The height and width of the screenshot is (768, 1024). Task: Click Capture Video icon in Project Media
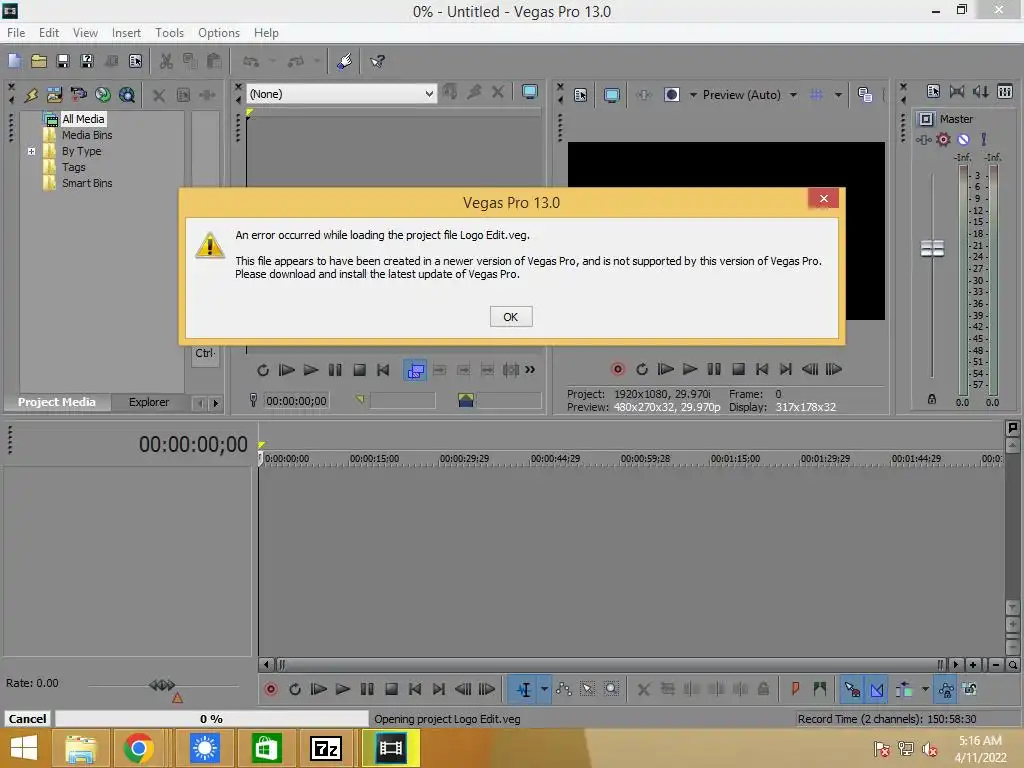pyautogui.click(x=78, y=95)
